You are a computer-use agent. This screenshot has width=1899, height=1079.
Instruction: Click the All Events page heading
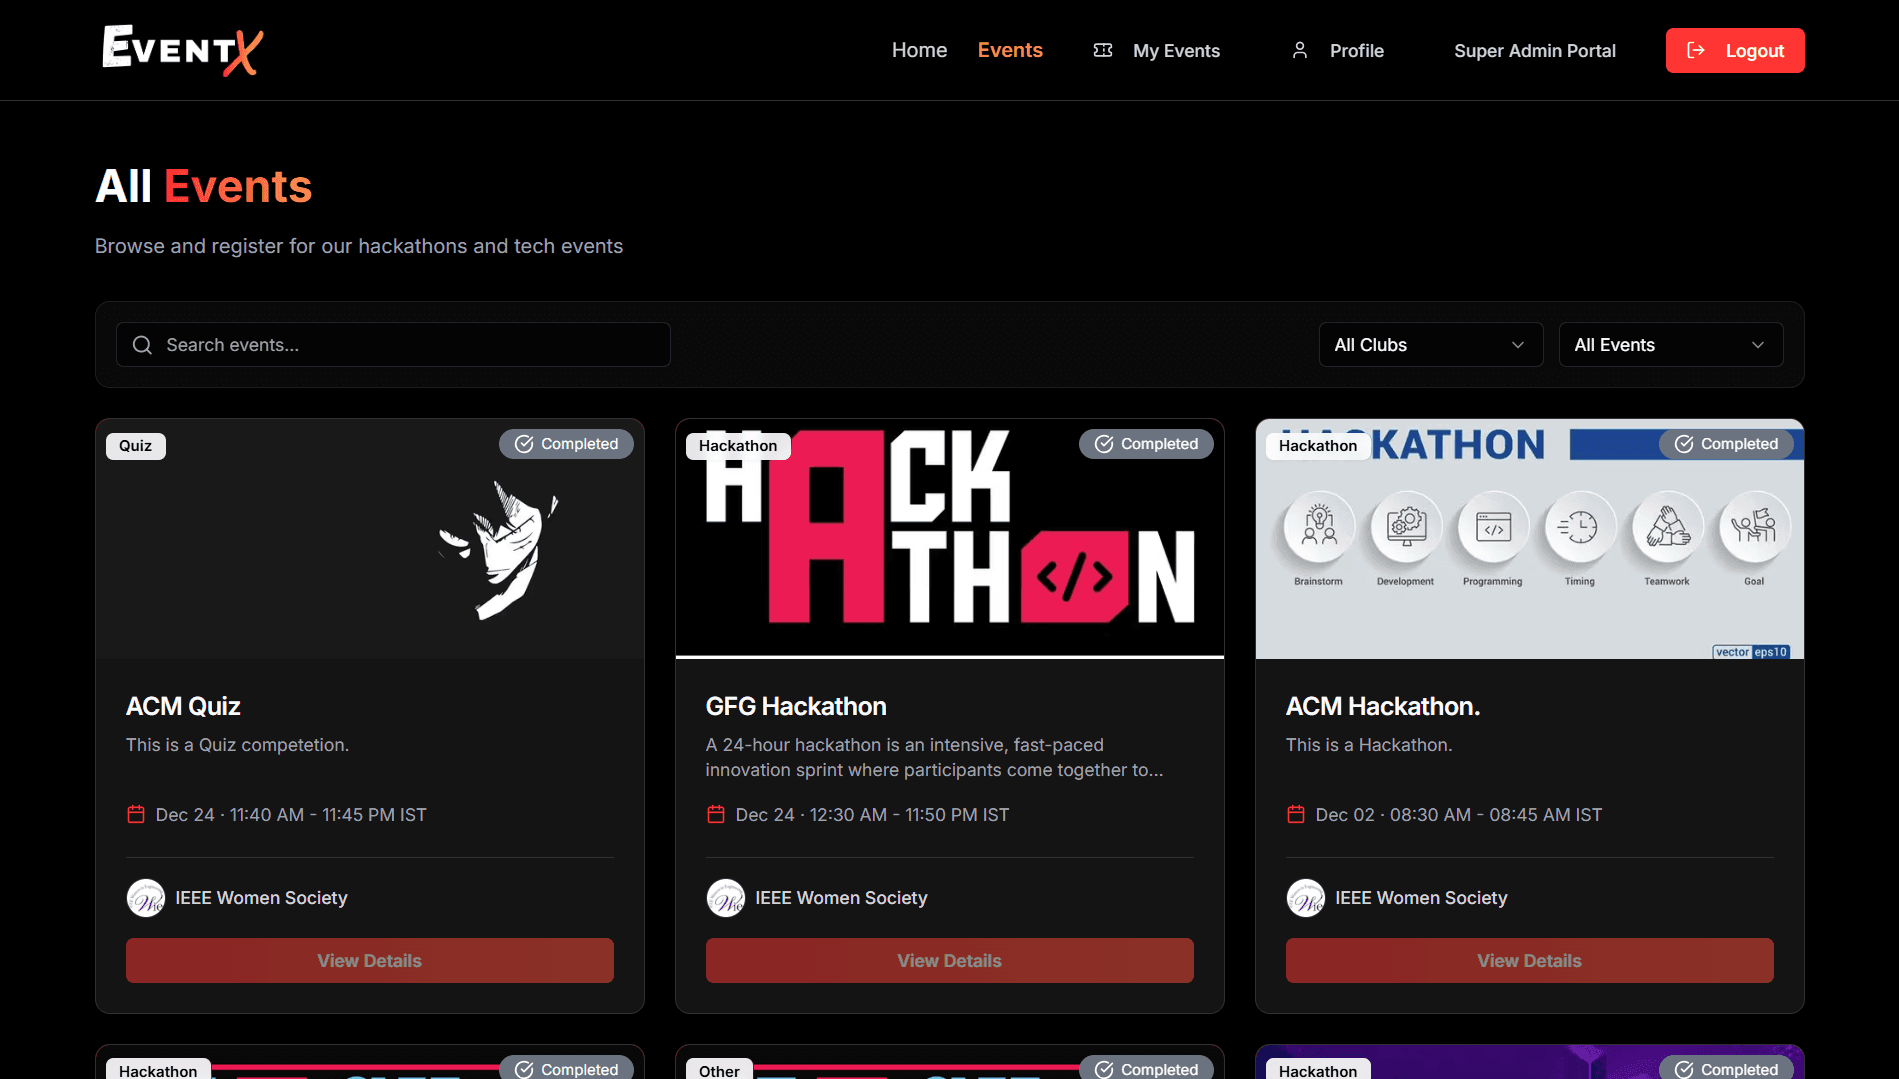204,187
